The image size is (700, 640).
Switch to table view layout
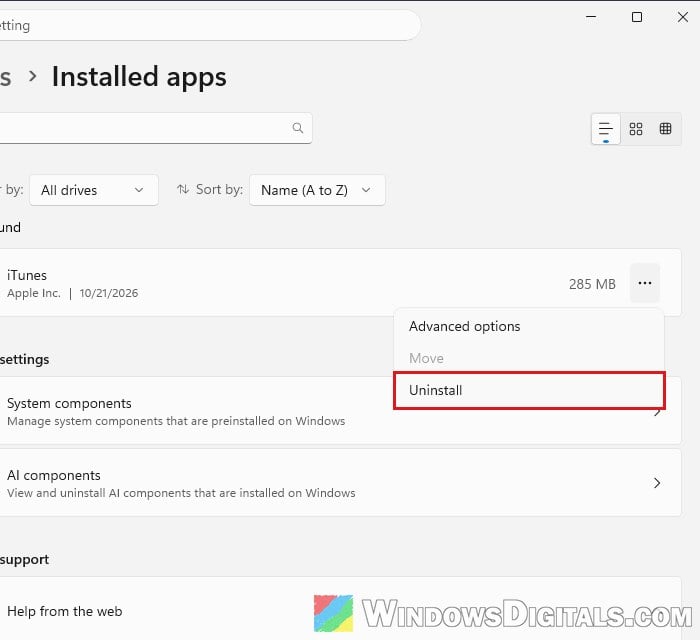pyautogui.click(x=665, y=129)
